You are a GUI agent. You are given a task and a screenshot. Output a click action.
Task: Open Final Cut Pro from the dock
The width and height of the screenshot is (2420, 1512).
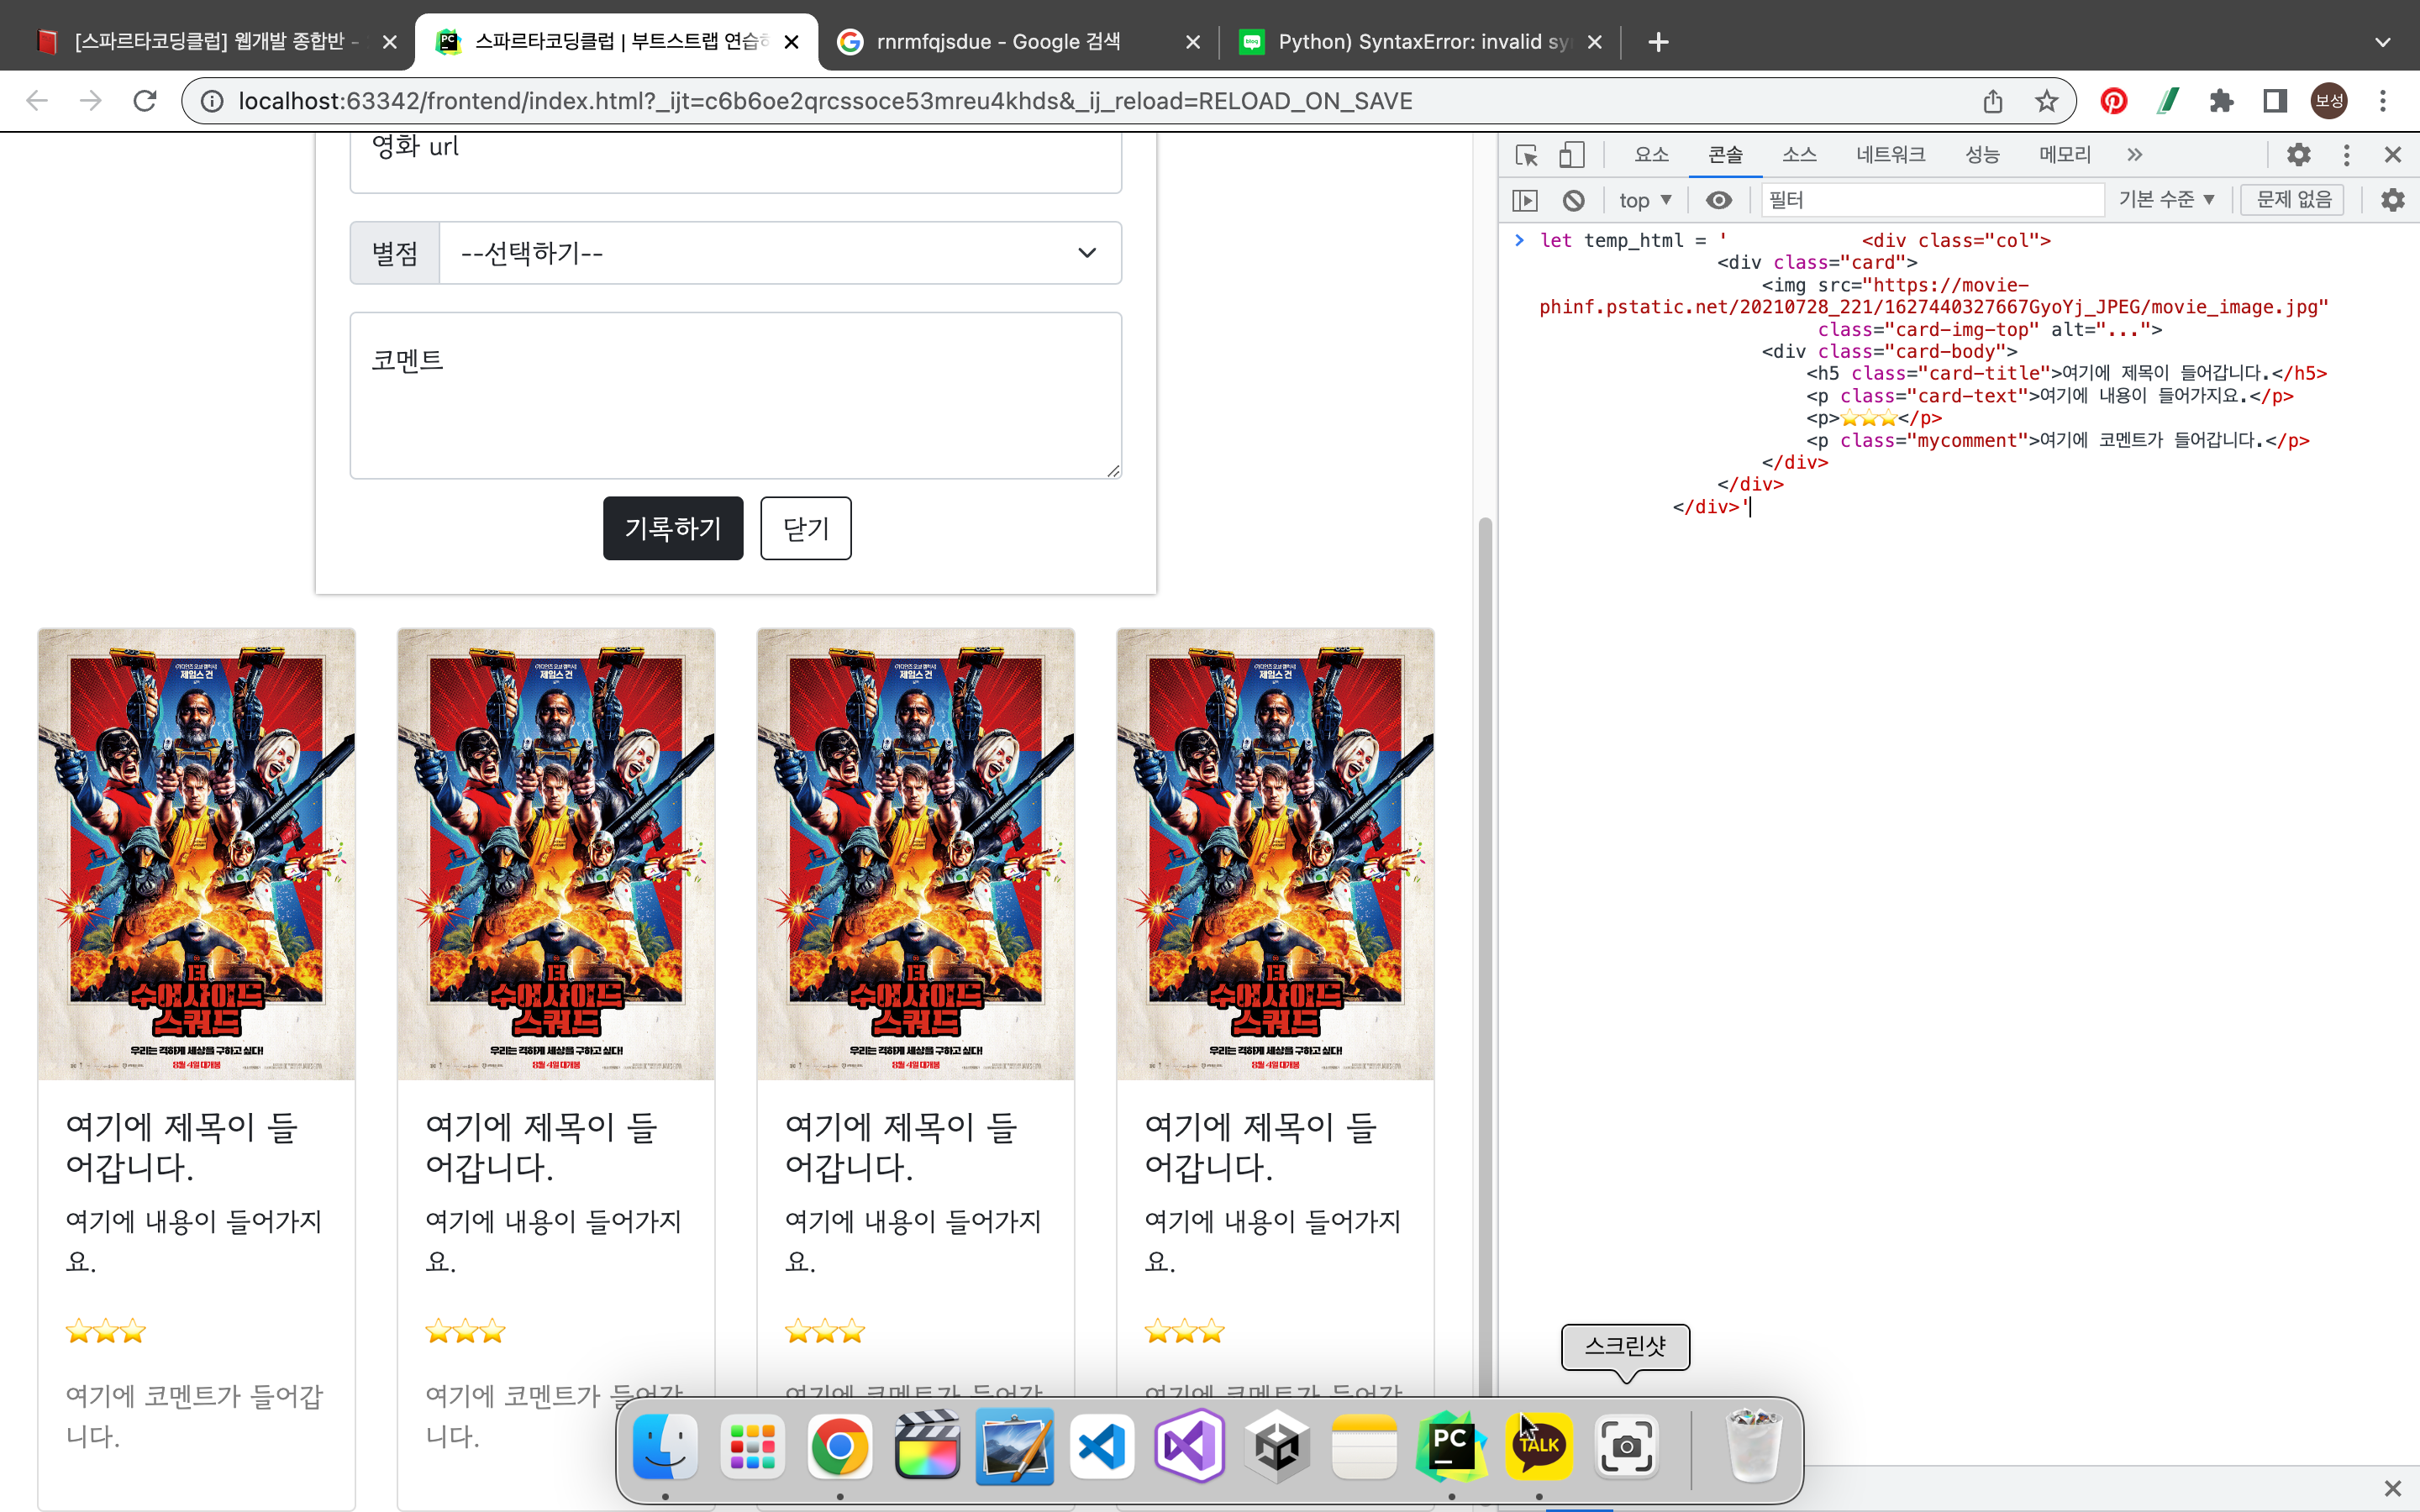pos(927,1446)
